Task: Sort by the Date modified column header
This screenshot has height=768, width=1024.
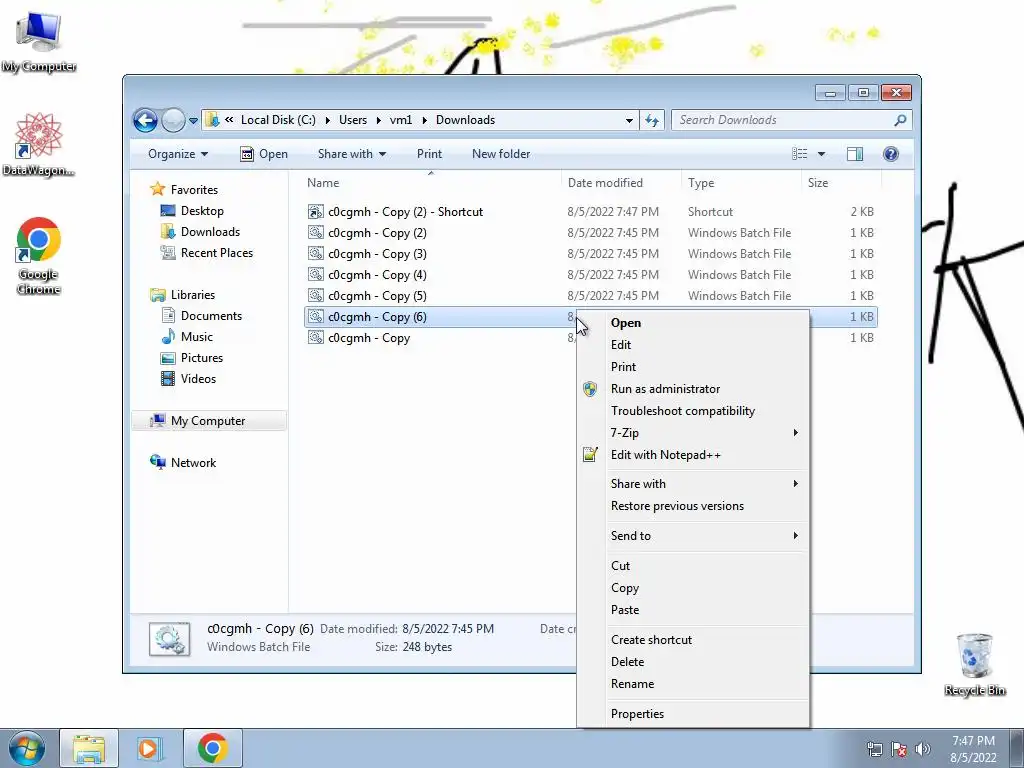Action: (x=621, y=183)
